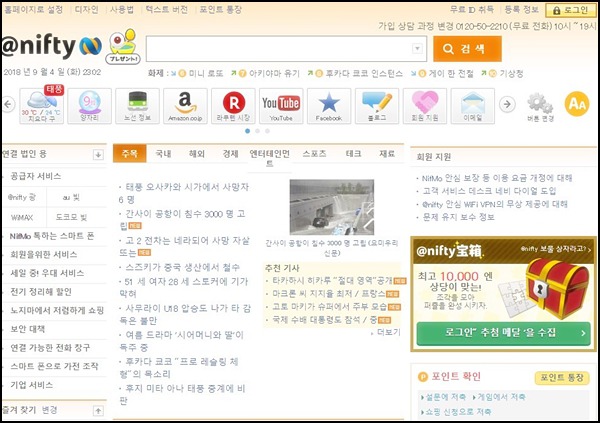
Task: Click the left carousel arrow
Action: click(8, 104)
